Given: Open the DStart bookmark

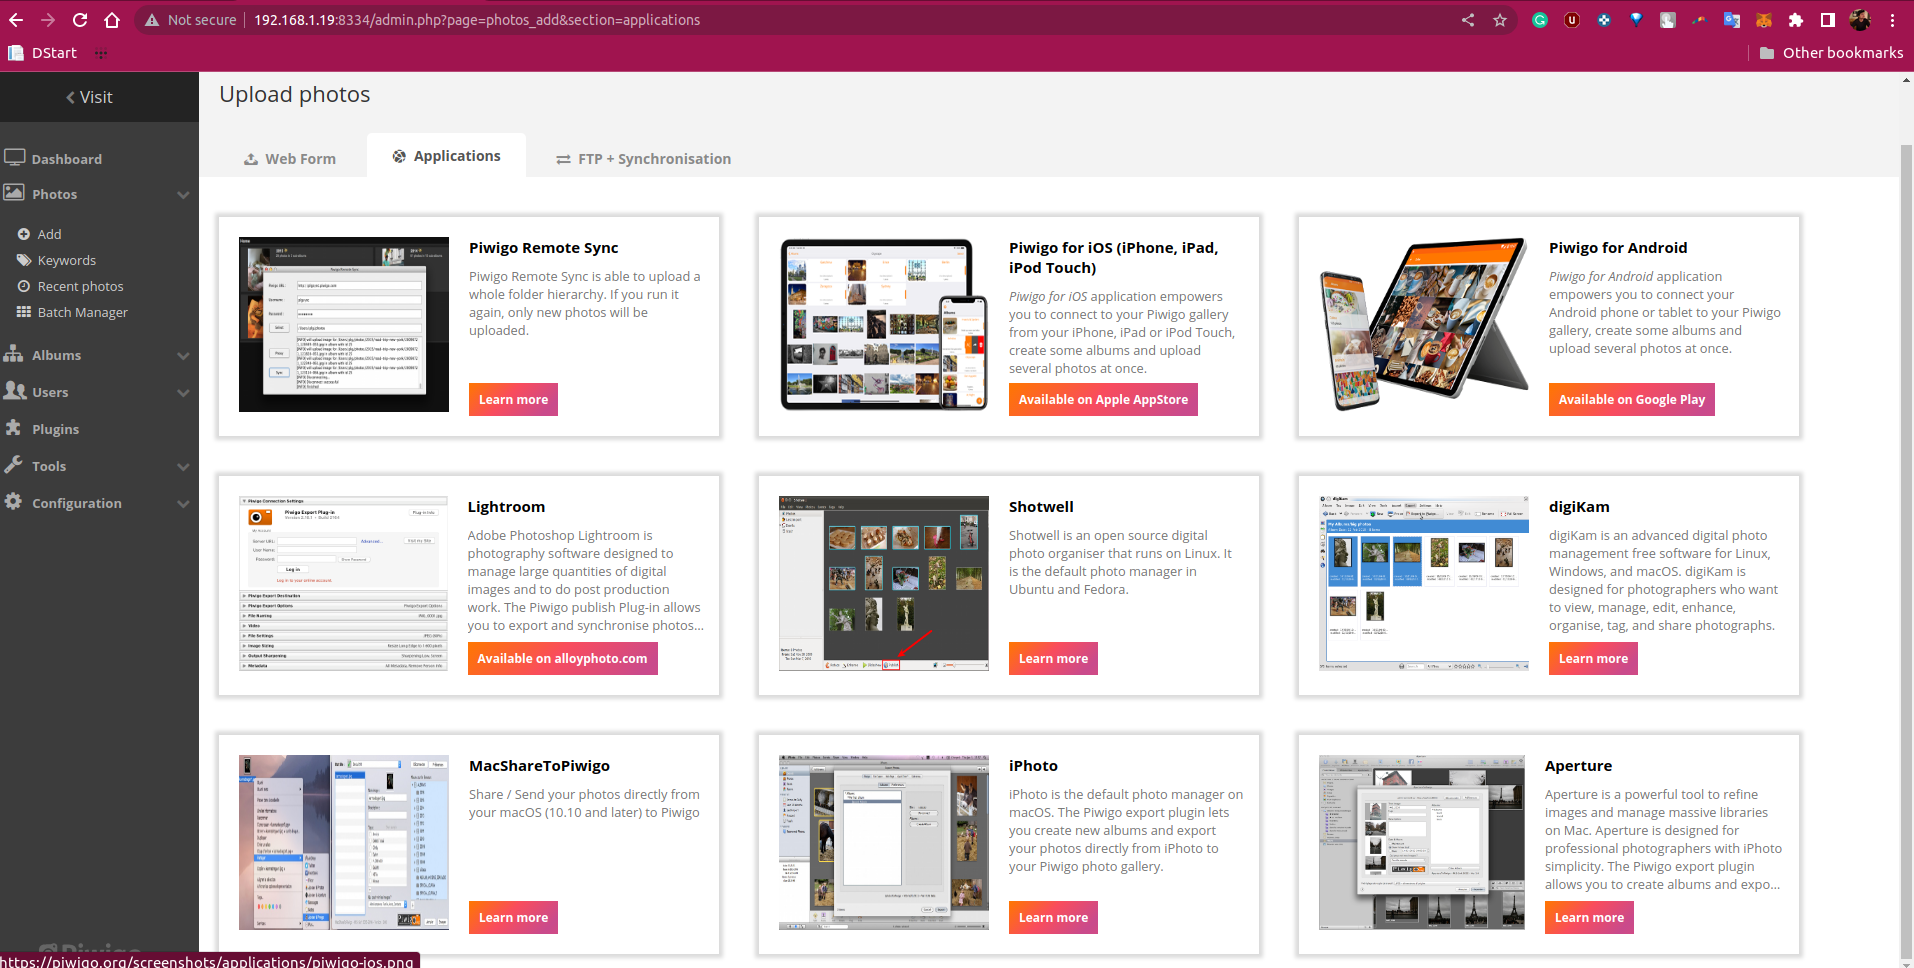Looking at the screenshot, I should 42,53.
